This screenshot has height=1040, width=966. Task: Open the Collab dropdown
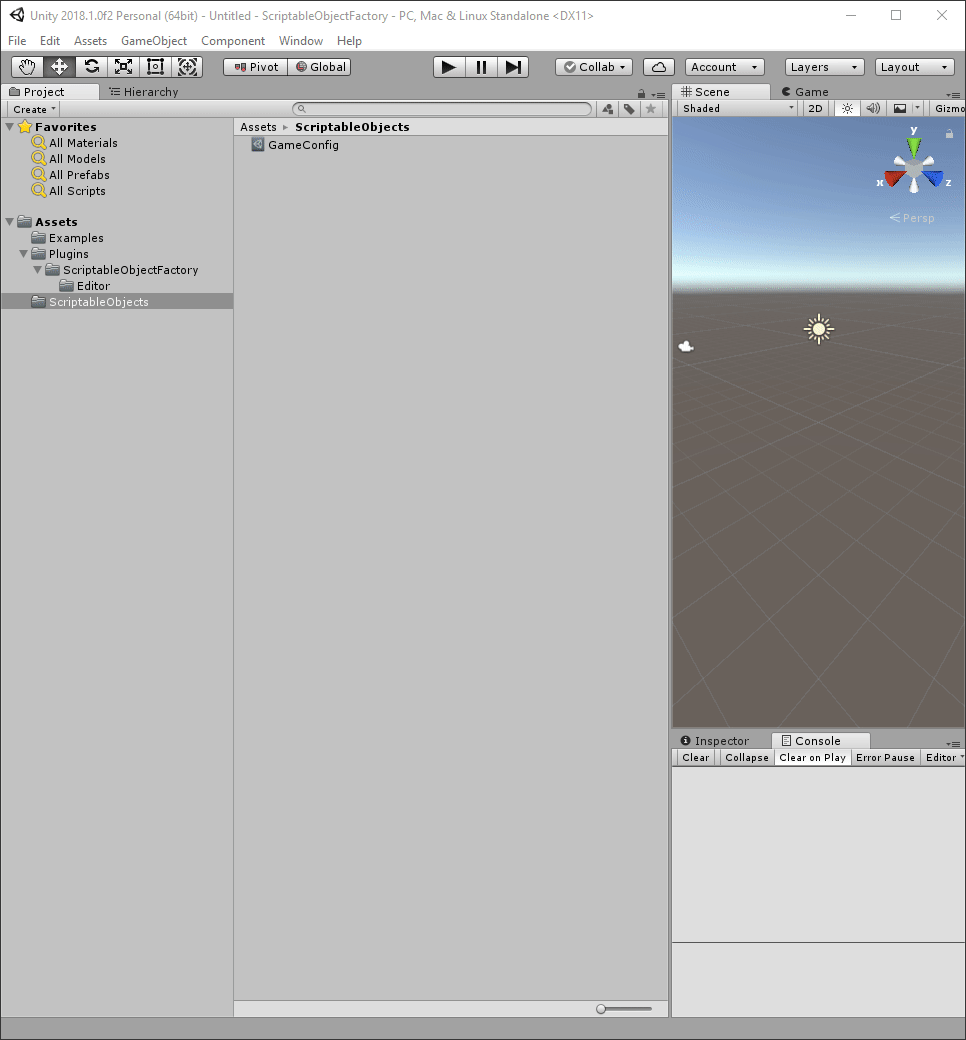[594, 67]
